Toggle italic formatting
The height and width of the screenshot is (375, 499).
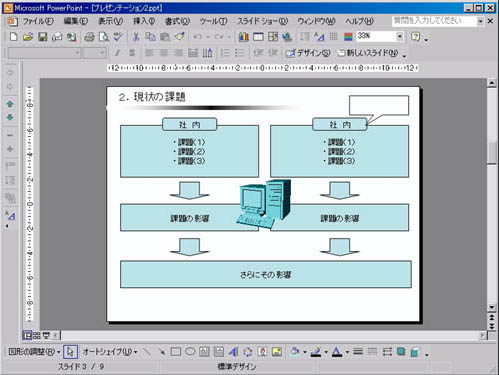point(117,53)
